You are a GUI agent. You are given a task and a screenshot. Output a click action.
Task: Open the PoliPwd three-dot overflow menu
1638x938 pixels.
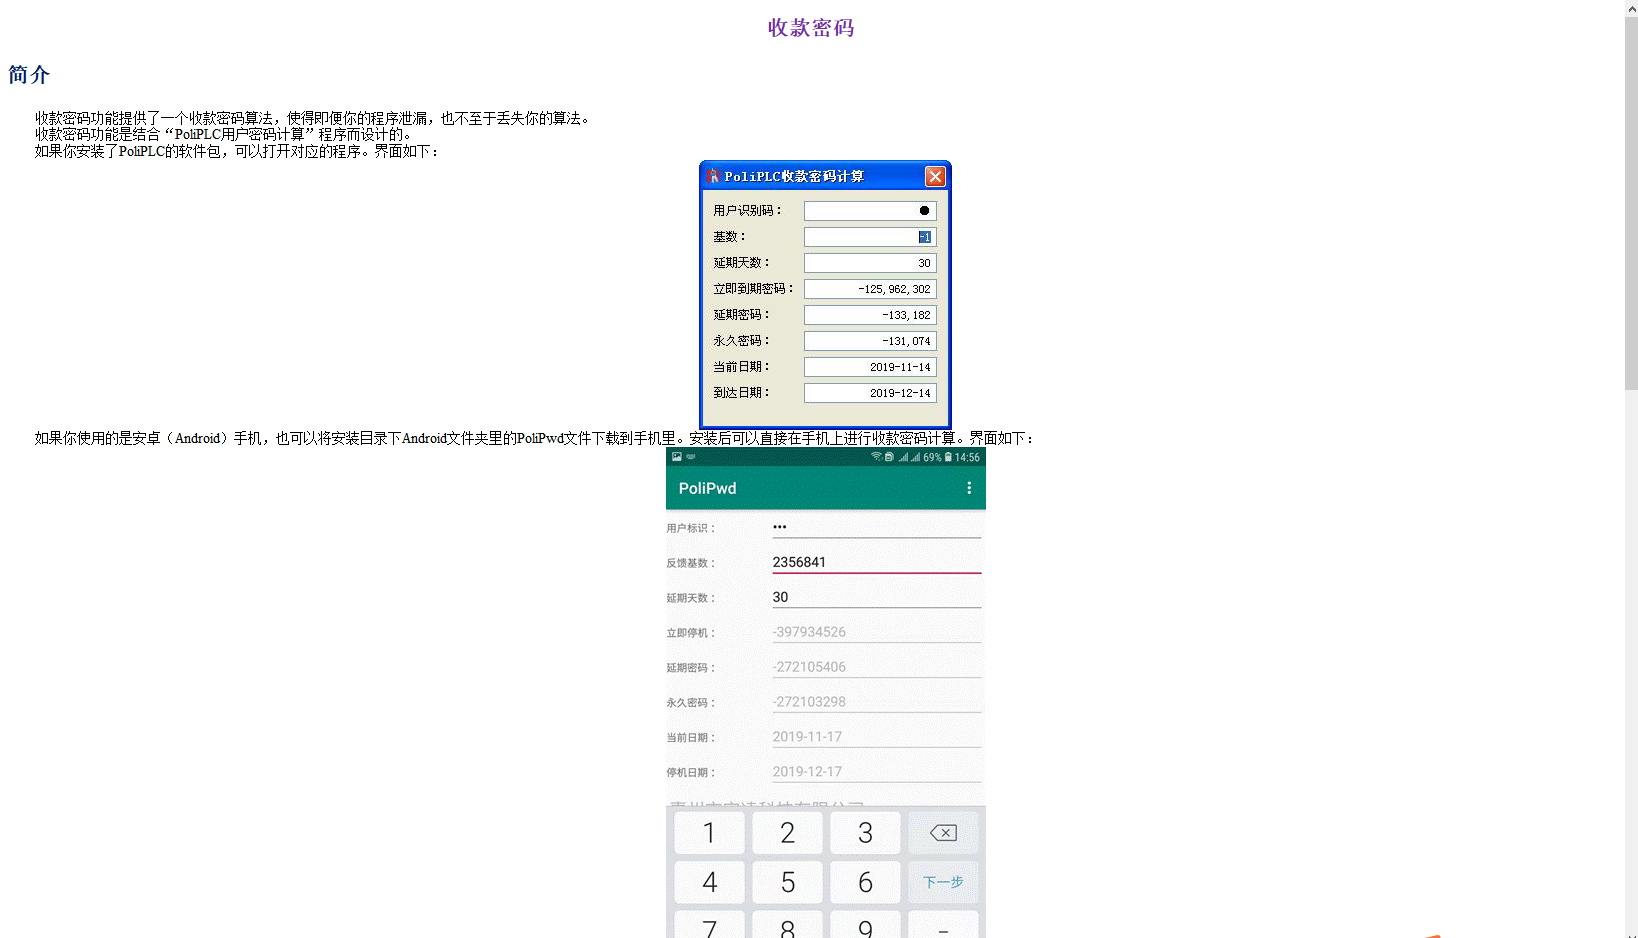click(968, 488)
